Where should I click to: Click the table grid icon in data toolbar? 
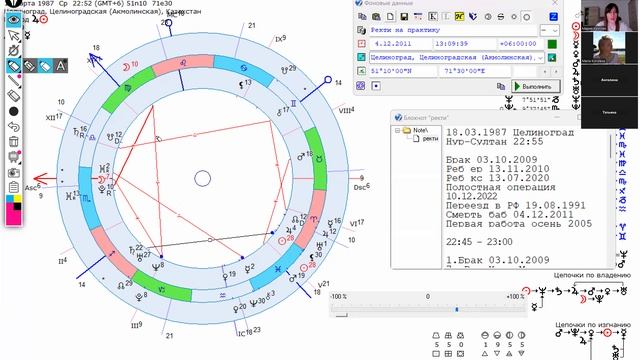click(x=418, y=17)
